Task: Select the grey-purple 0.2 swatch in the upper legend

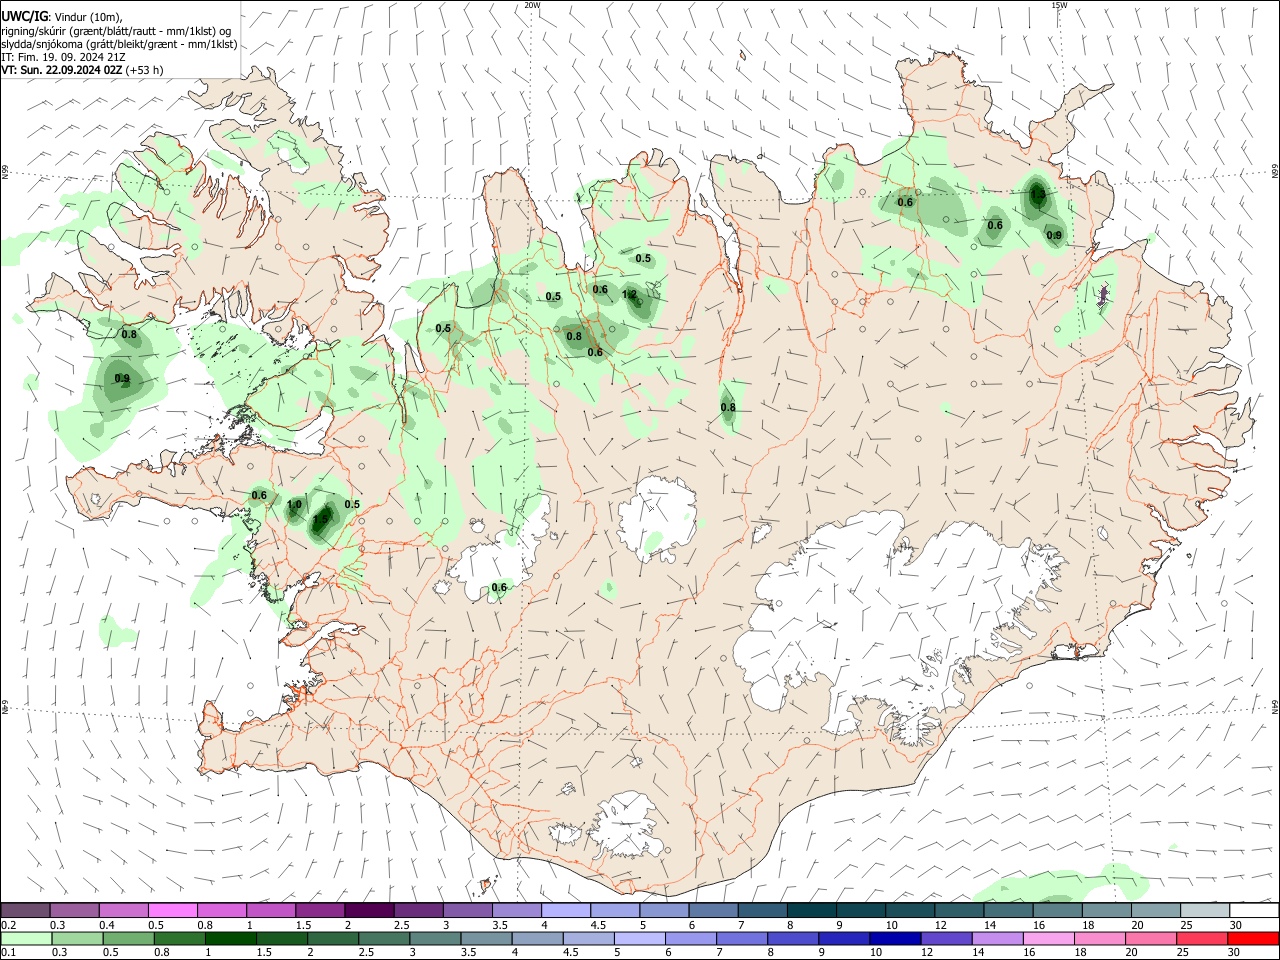Action: [26, 911]
